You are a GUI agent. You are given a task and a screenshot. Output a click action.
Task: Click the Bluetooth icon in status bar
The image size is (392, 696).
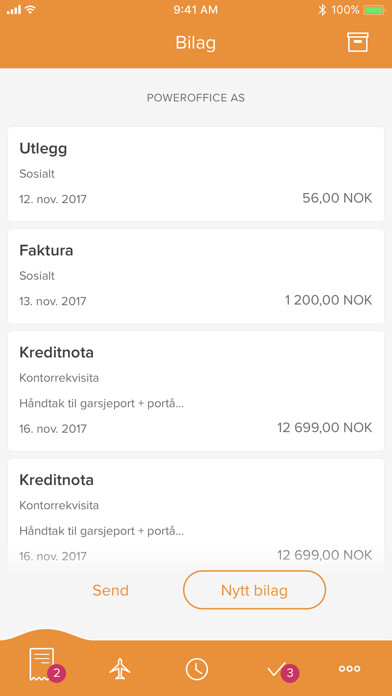[322, 10]
